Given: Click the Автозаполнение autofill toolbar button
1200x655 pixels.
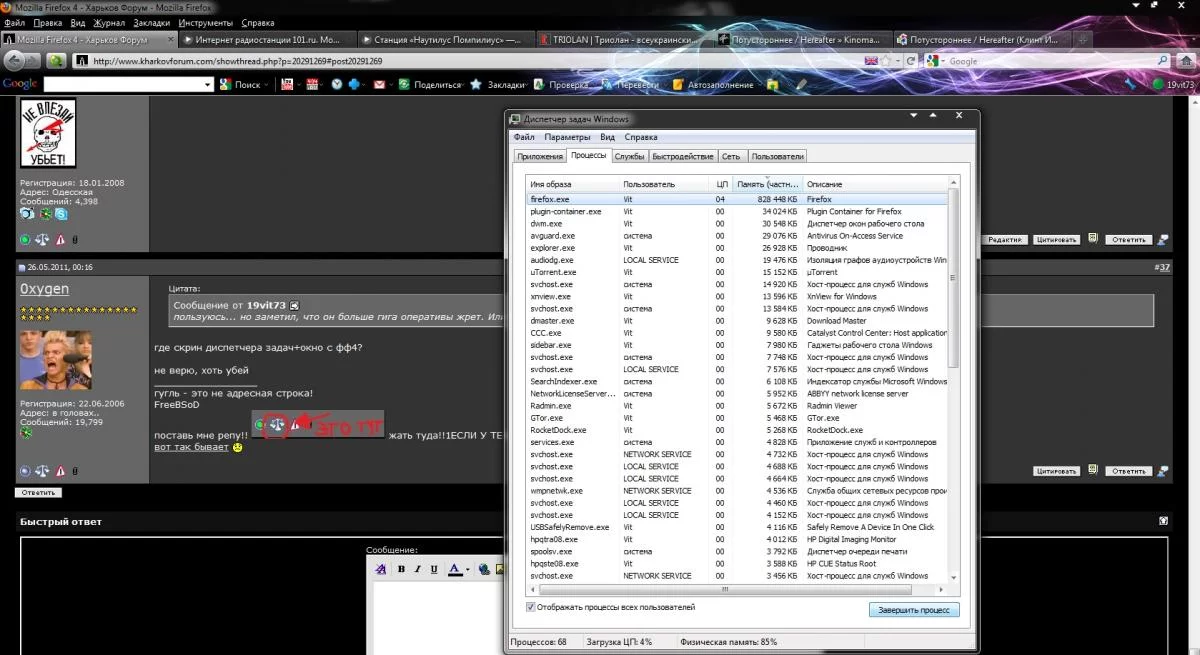Looking at the screenshot, I should pyautogui.click(x=712, y=85).
